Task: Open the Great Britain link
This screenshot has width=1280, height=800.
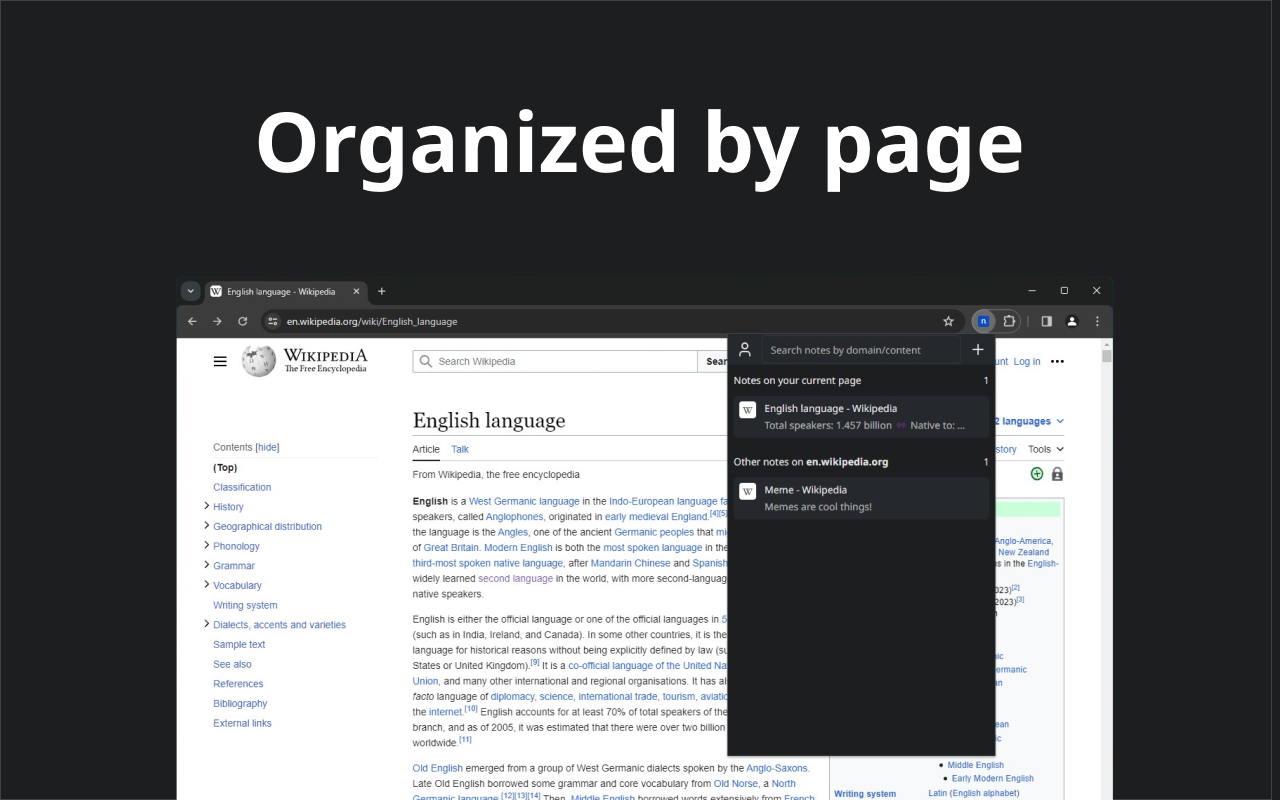Action: click(x=450, y=548)
